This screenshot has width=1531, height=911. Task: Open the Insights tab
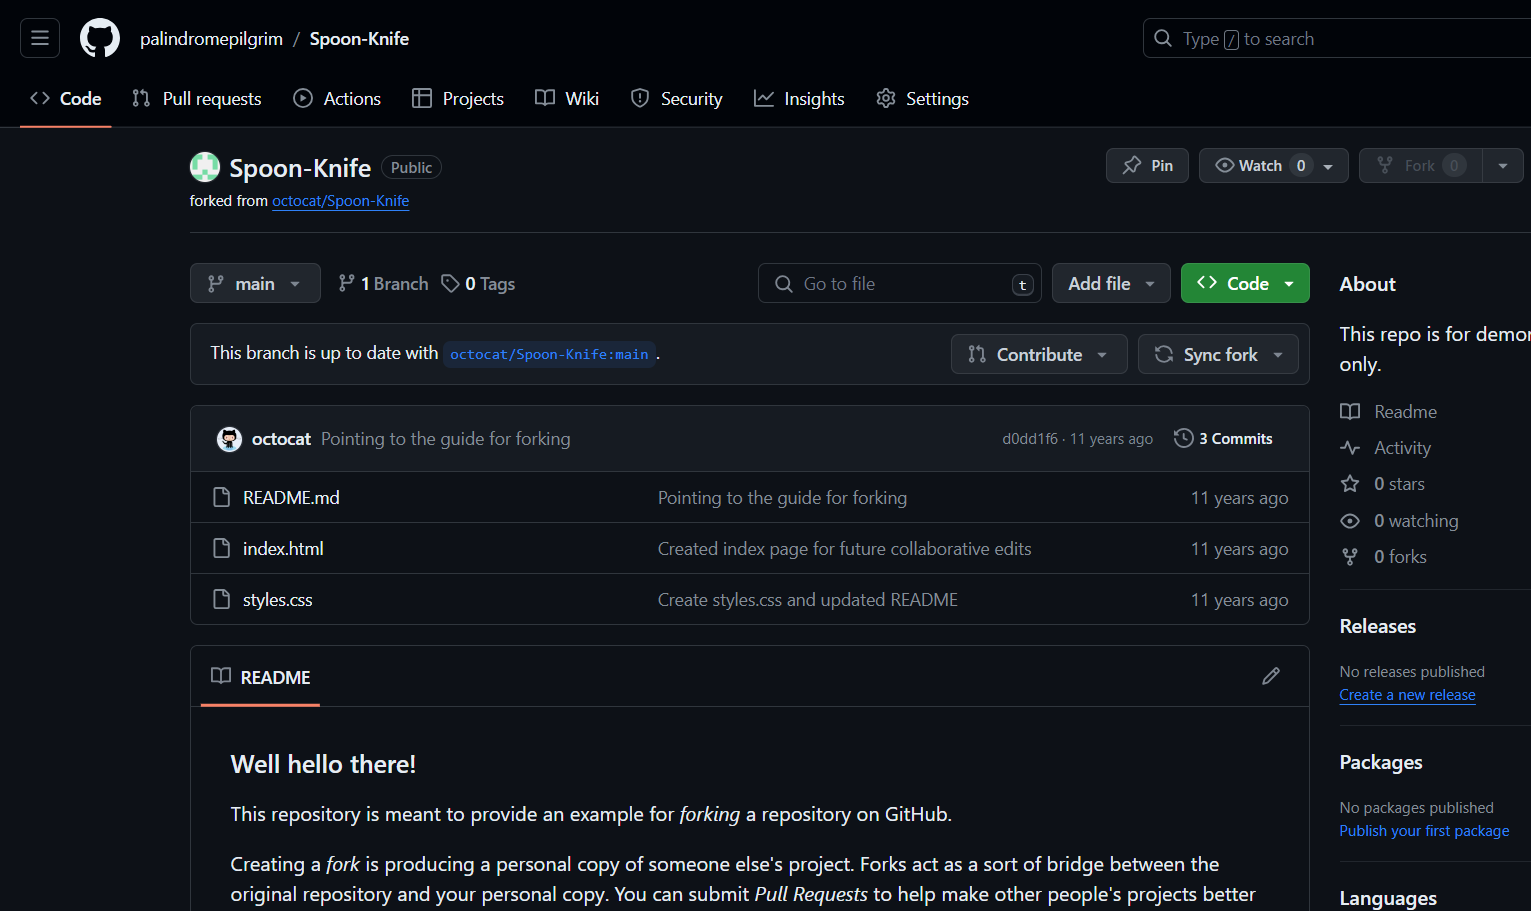click(x=799, y=99)
